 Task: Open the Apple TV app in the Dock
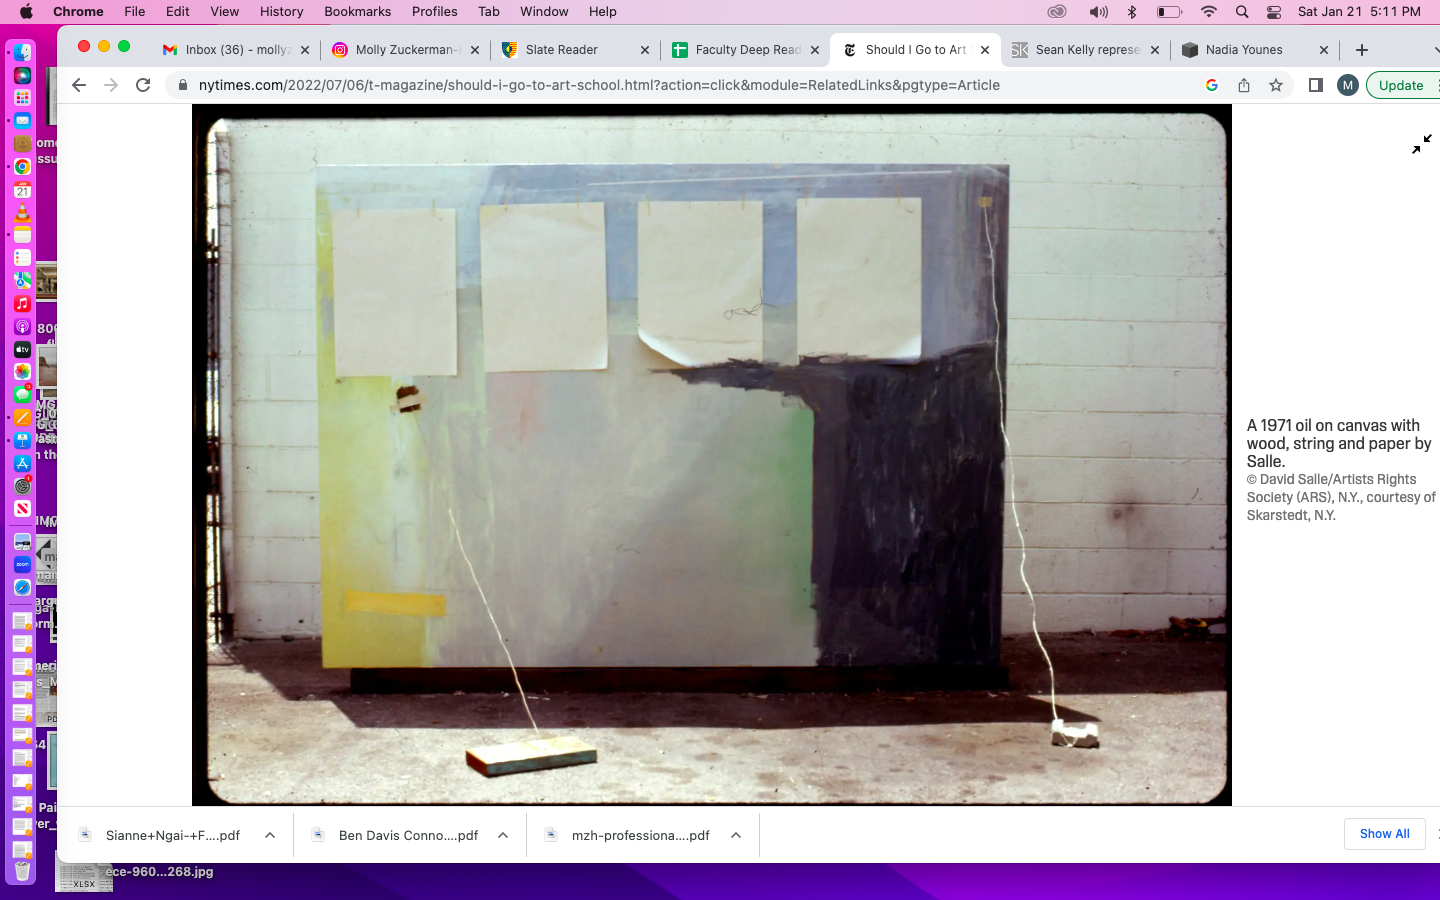click(22, 349)
